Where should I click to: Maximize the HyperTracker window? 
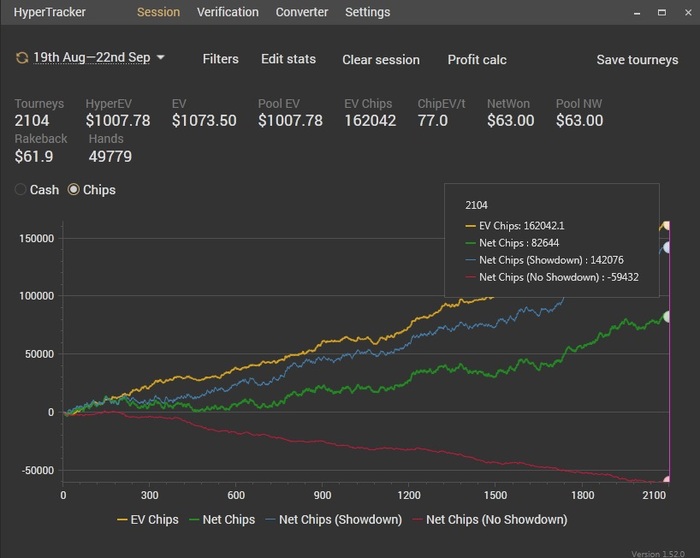coord(662,12)
